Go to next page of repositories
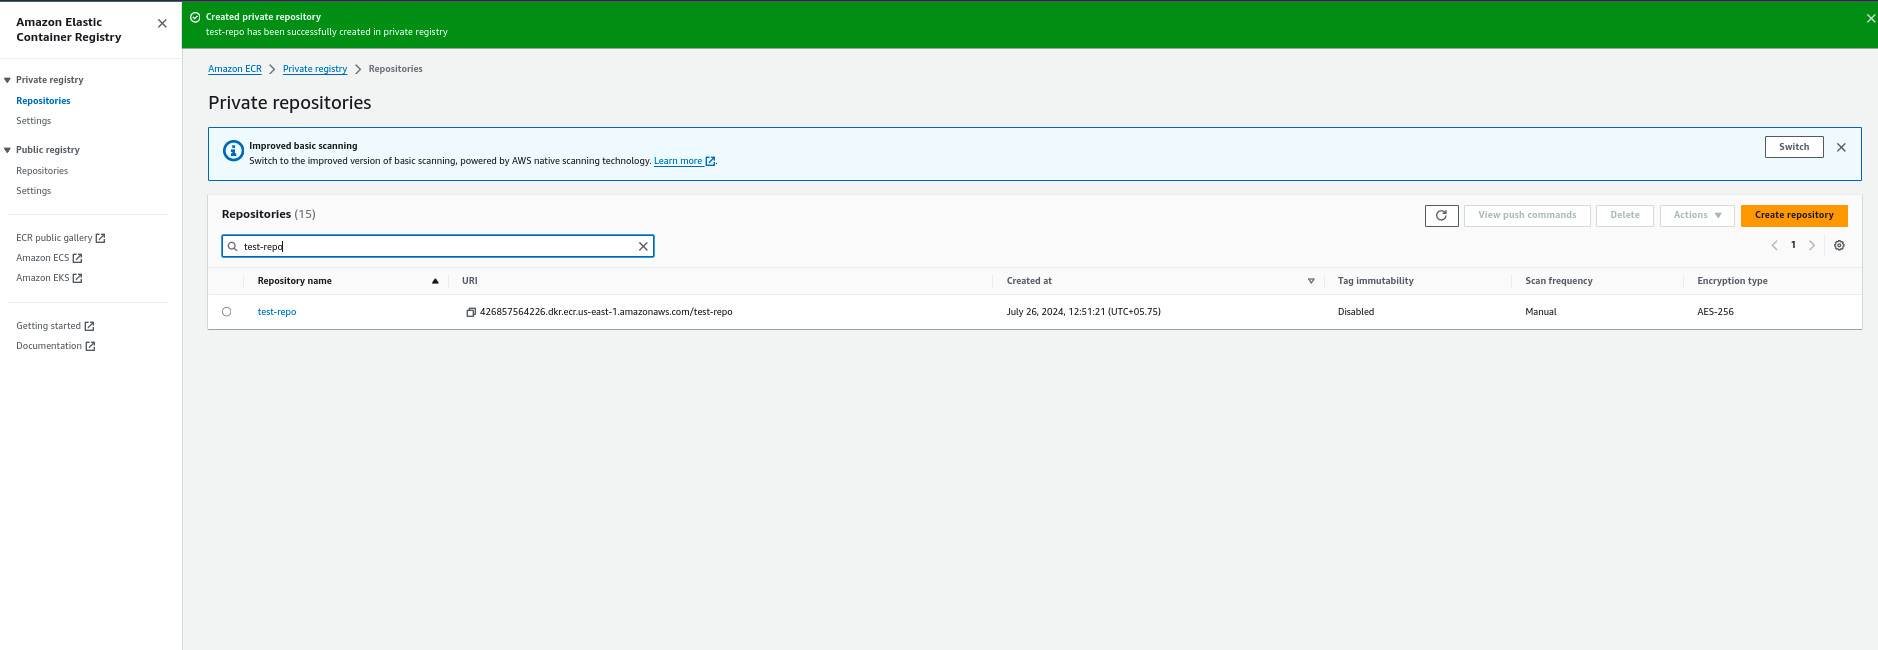This screenshot has width=1878, height=650. 1812,246
